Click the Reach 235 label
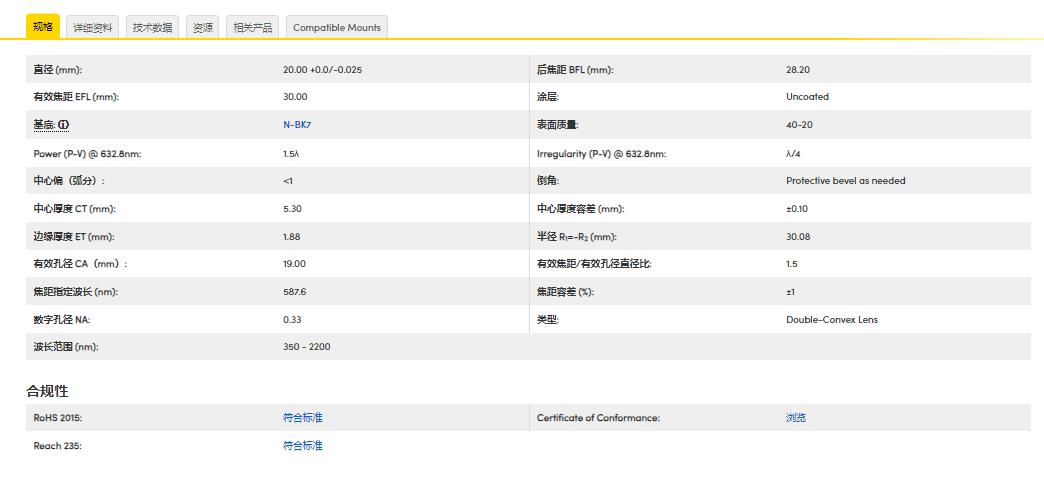This screenshot has height=481, width=1044. coord(57,446)
